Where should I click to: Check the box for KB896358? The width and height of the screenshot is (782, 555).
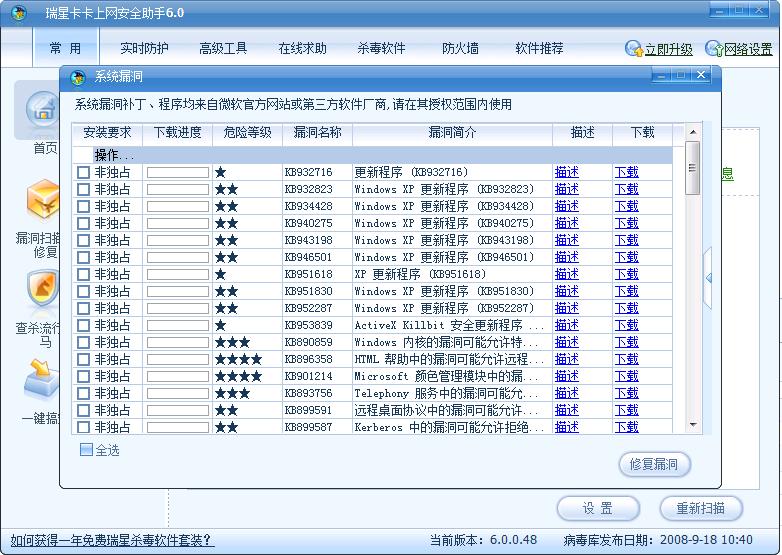(83, 359)
